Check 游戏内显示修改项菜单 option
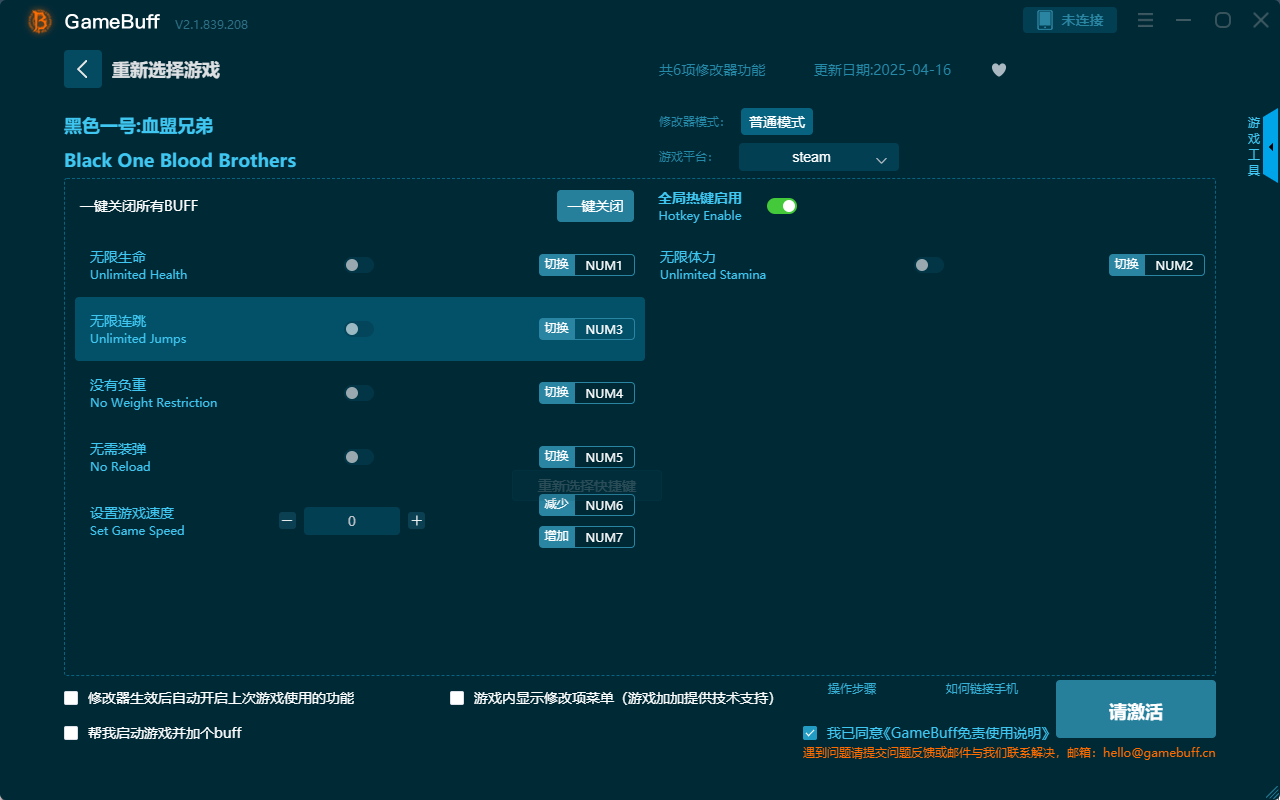The image size is (1280, 800). click(x=457, y=698)
